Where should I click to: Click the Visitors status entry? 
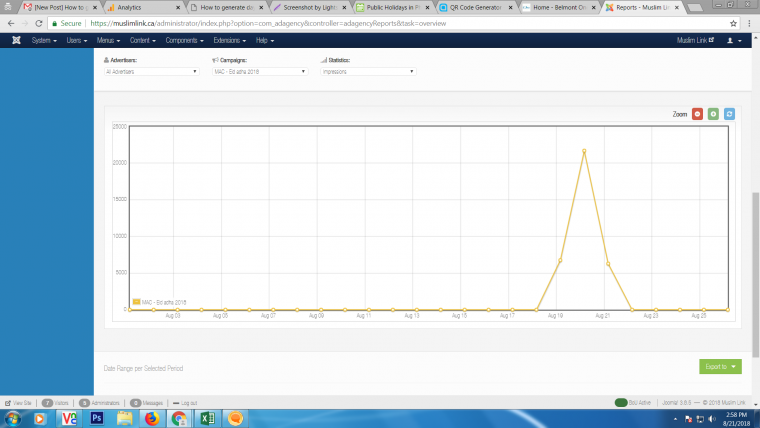[55, 403]
